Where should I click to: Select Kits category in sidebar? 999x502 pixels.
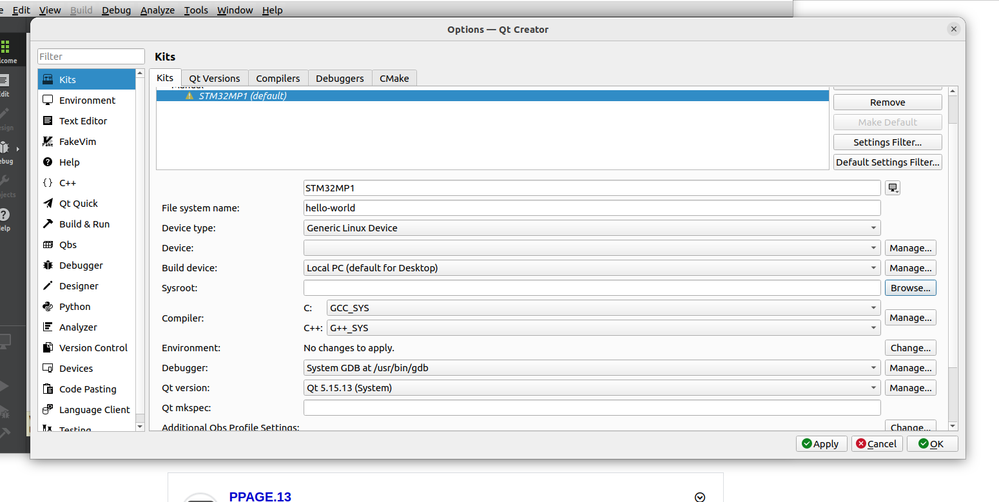pyautogui.click(x=87, y=80)
